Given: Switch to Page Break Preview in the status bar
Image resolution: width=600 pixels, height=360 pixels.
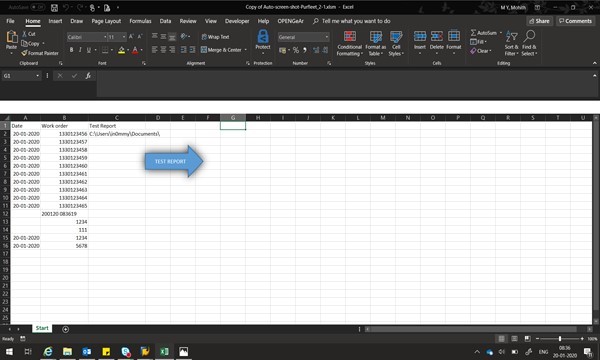Looking at the screenshot, I should (527, 339).
